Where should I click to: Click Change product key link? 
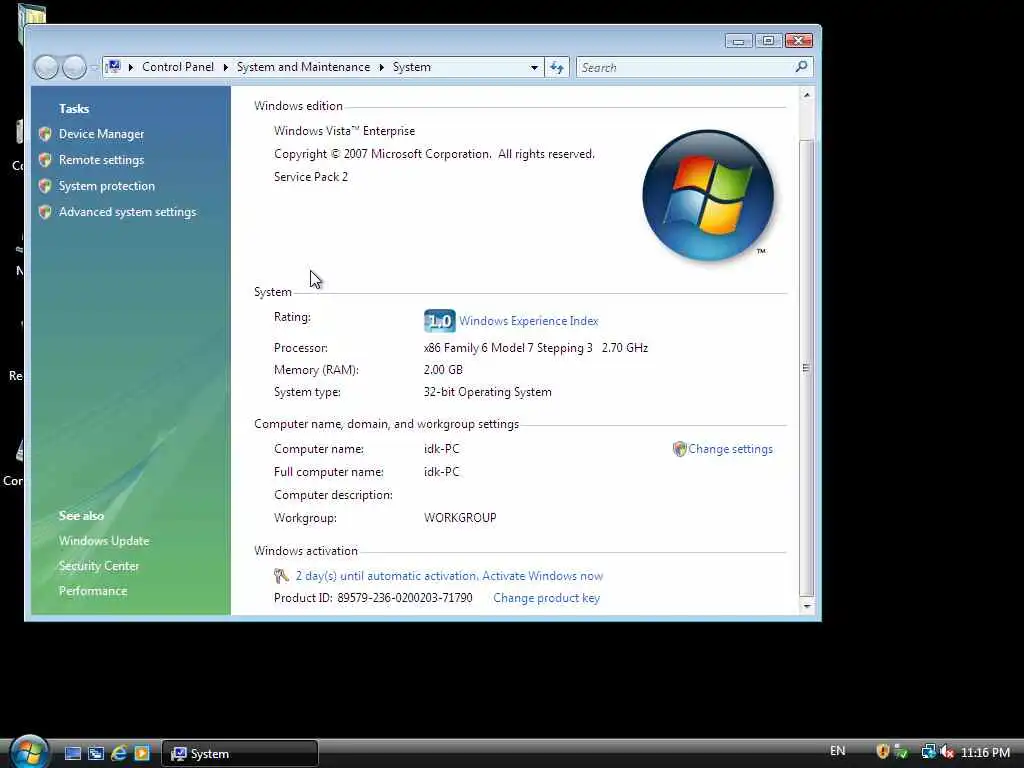point(546,598)
